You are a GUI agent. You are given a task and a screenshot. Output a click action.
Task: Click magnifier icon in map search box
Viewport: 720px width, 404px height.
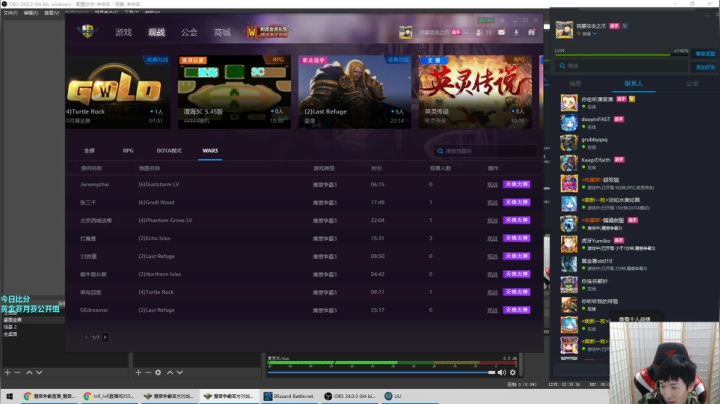click(440, 151)
